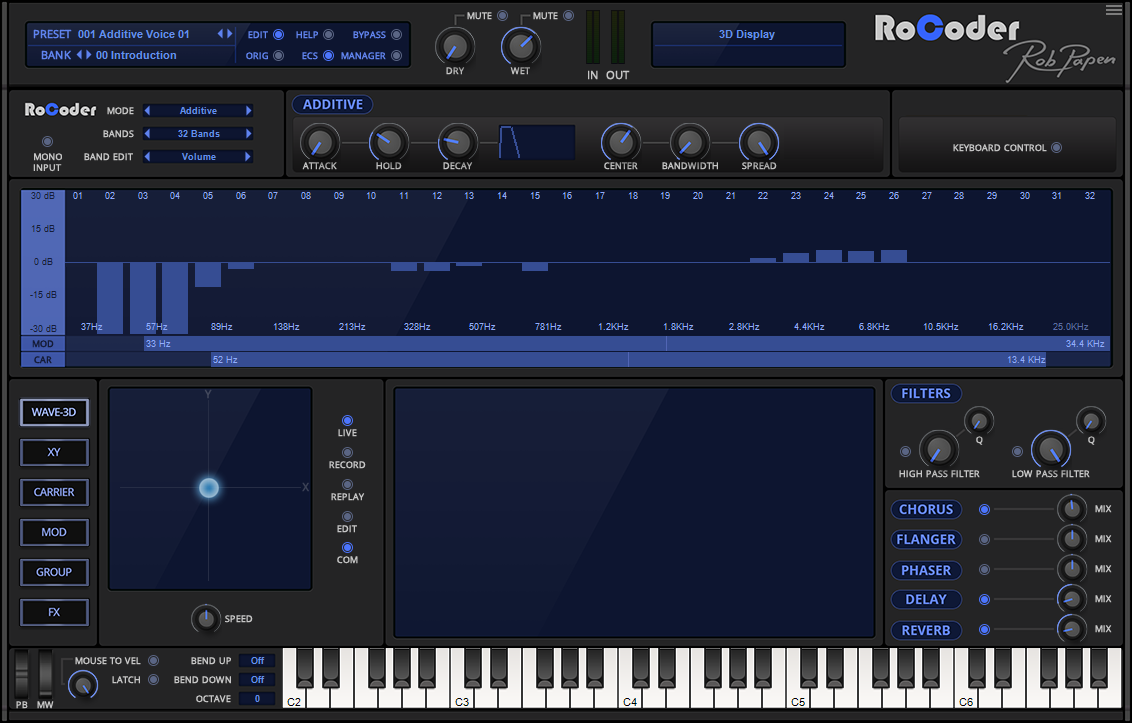Click the Low Pass Filter knob
Viewport: 1132px width, 723px height.
tap(1050, 450)
